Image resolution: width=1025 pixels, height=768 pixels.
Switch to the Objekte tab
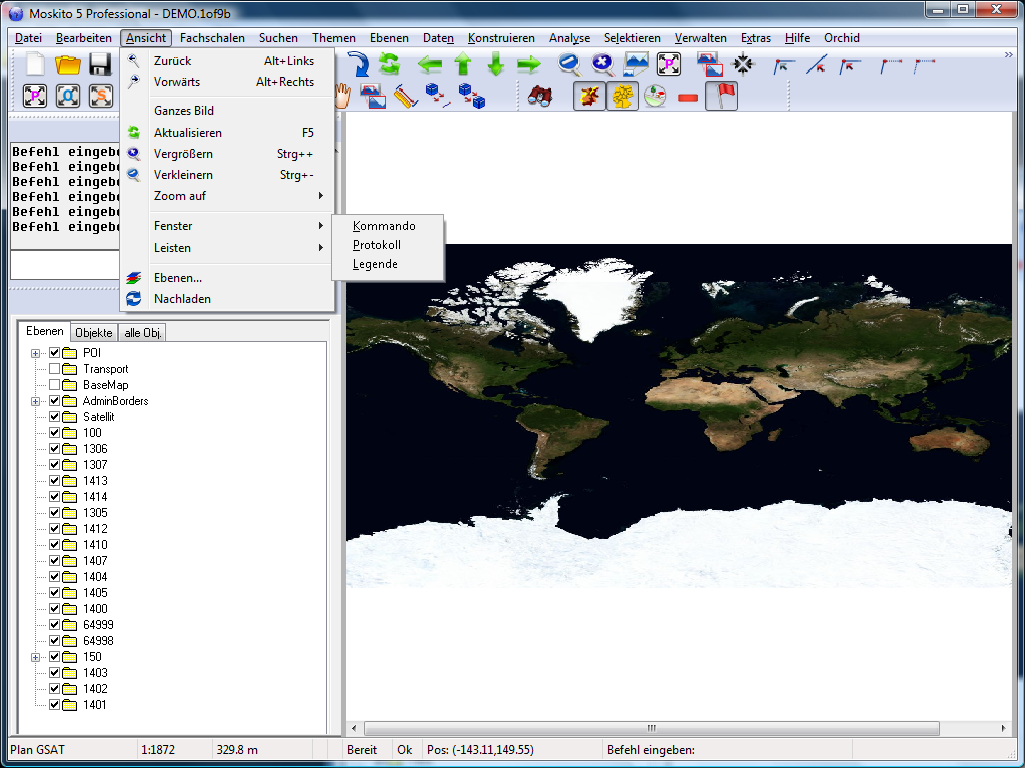94,332
